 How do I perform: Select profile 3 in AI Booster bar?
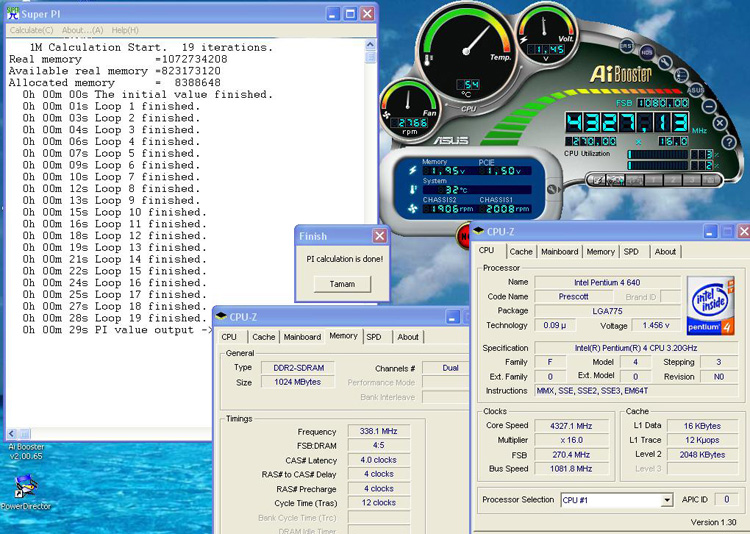coord(692,180)
